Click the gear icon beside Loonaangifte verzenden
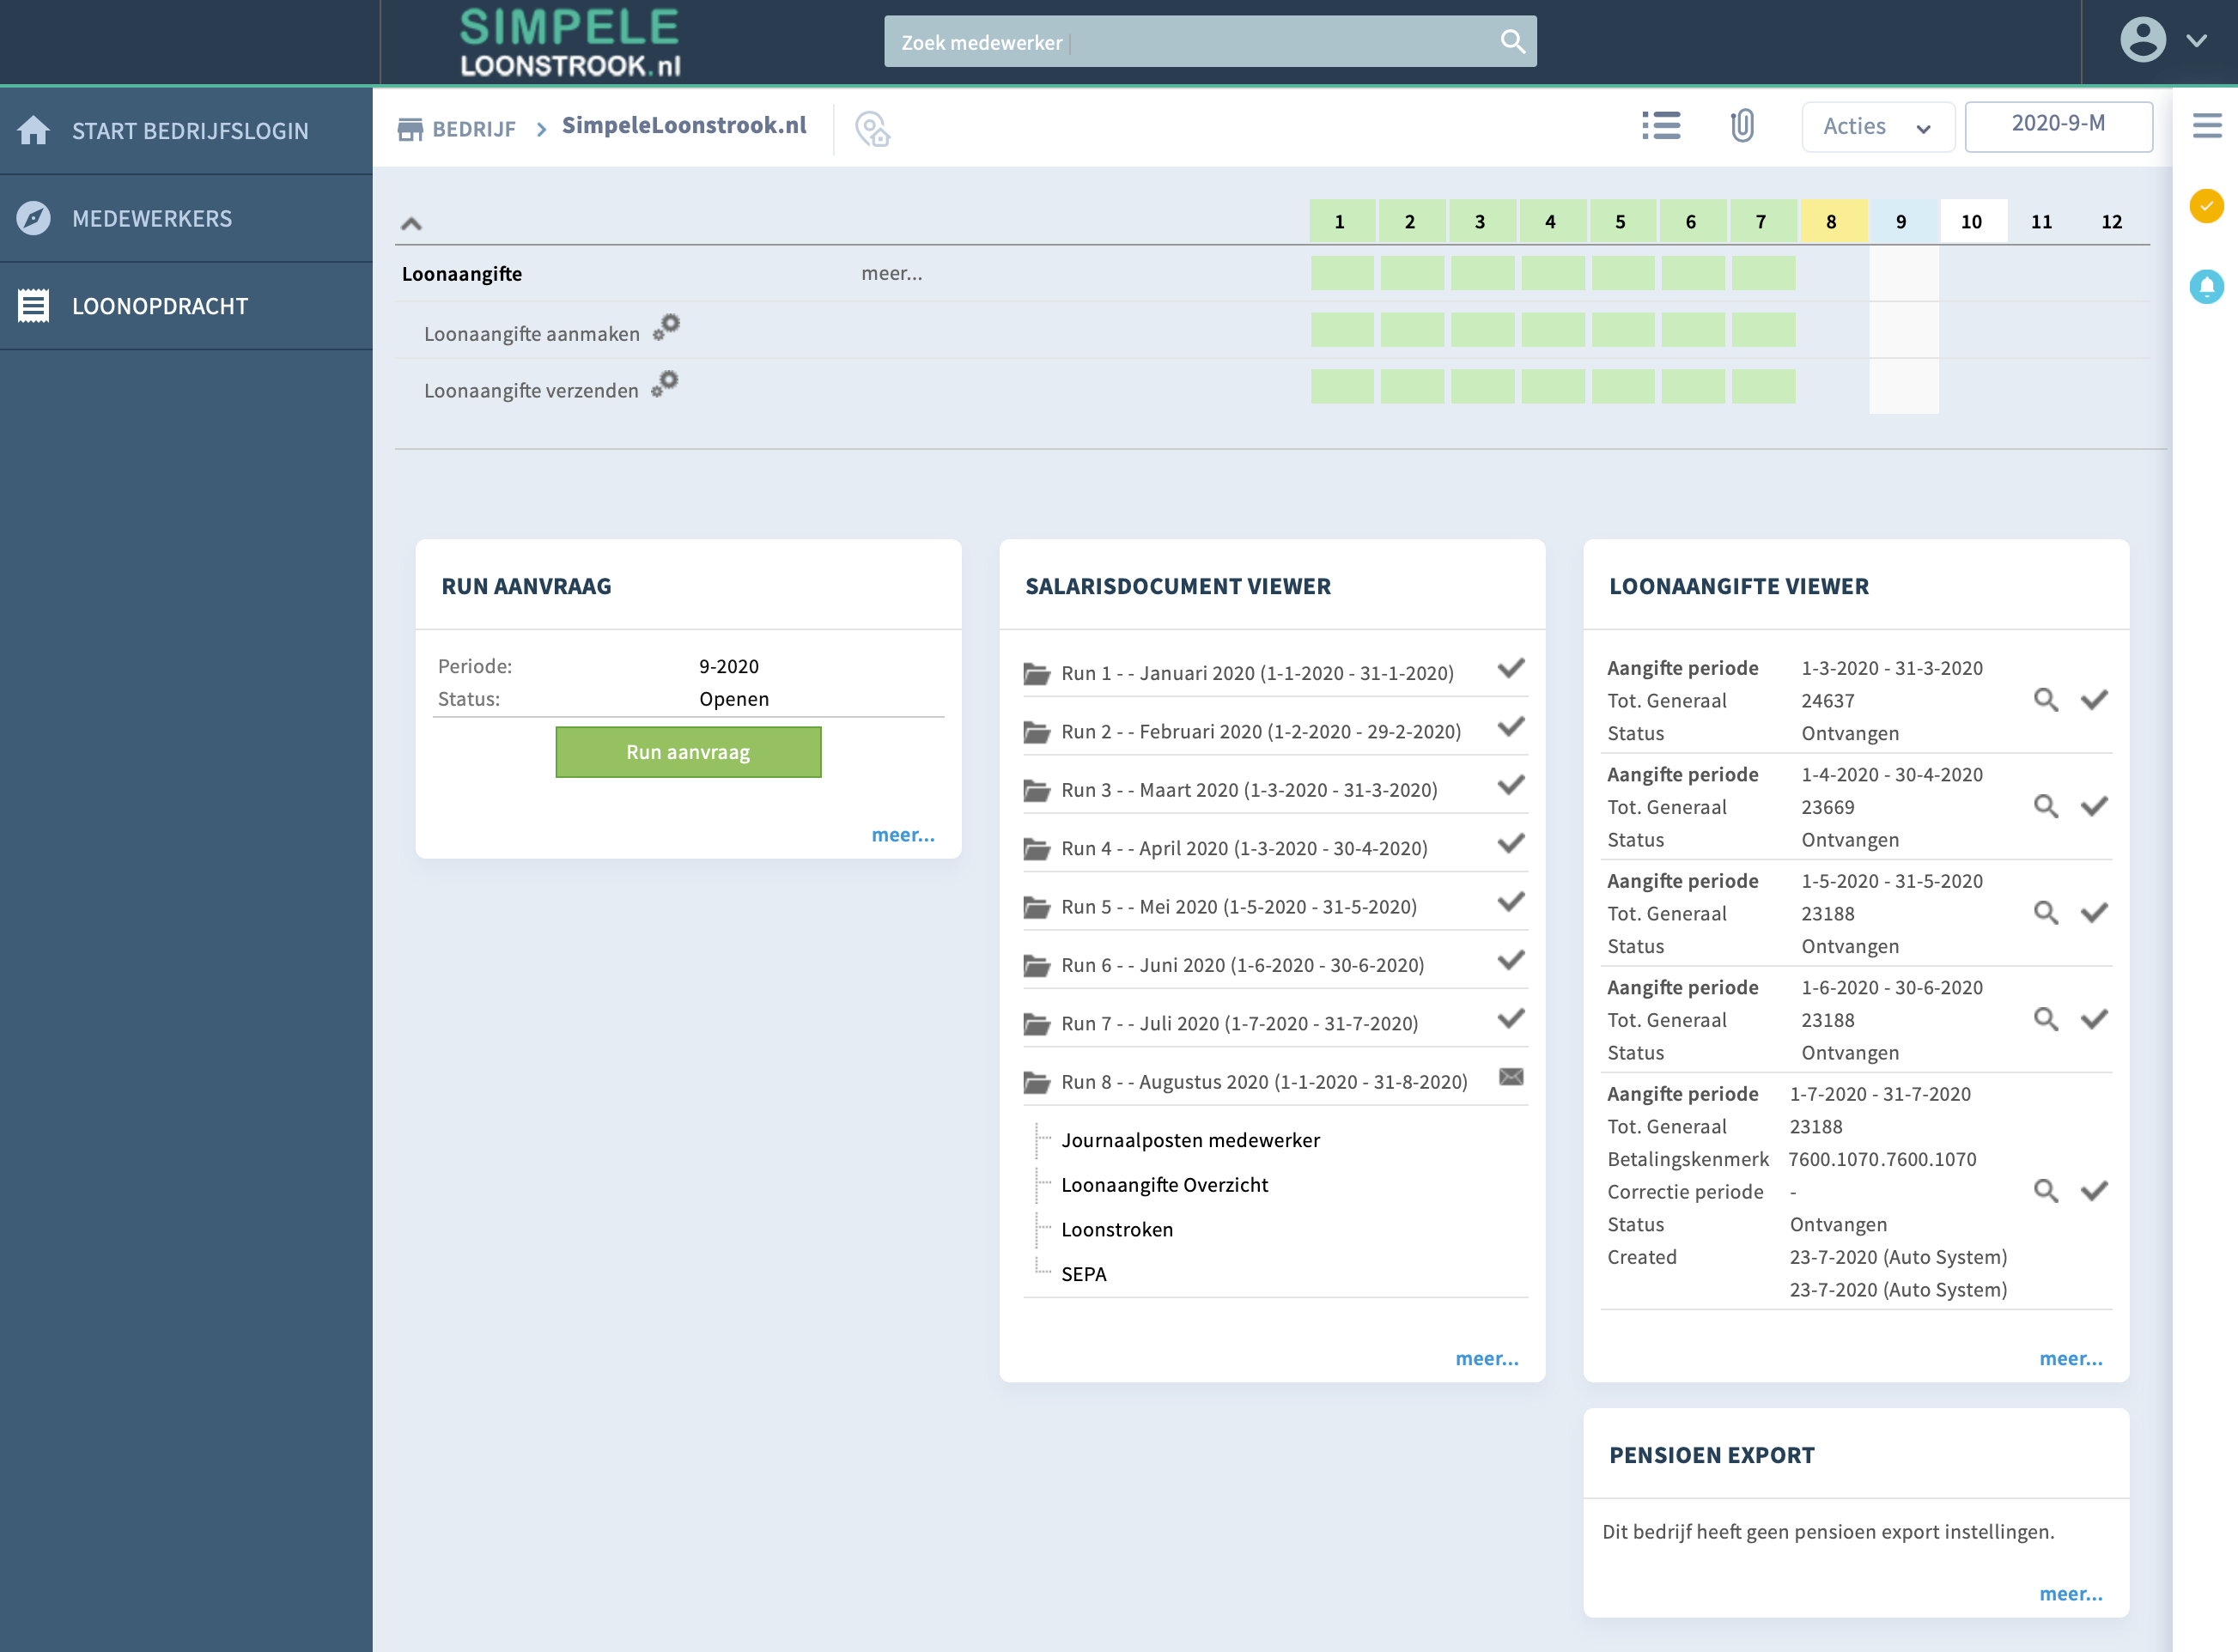This screenshot has height=1652, width=2238. 666,384
